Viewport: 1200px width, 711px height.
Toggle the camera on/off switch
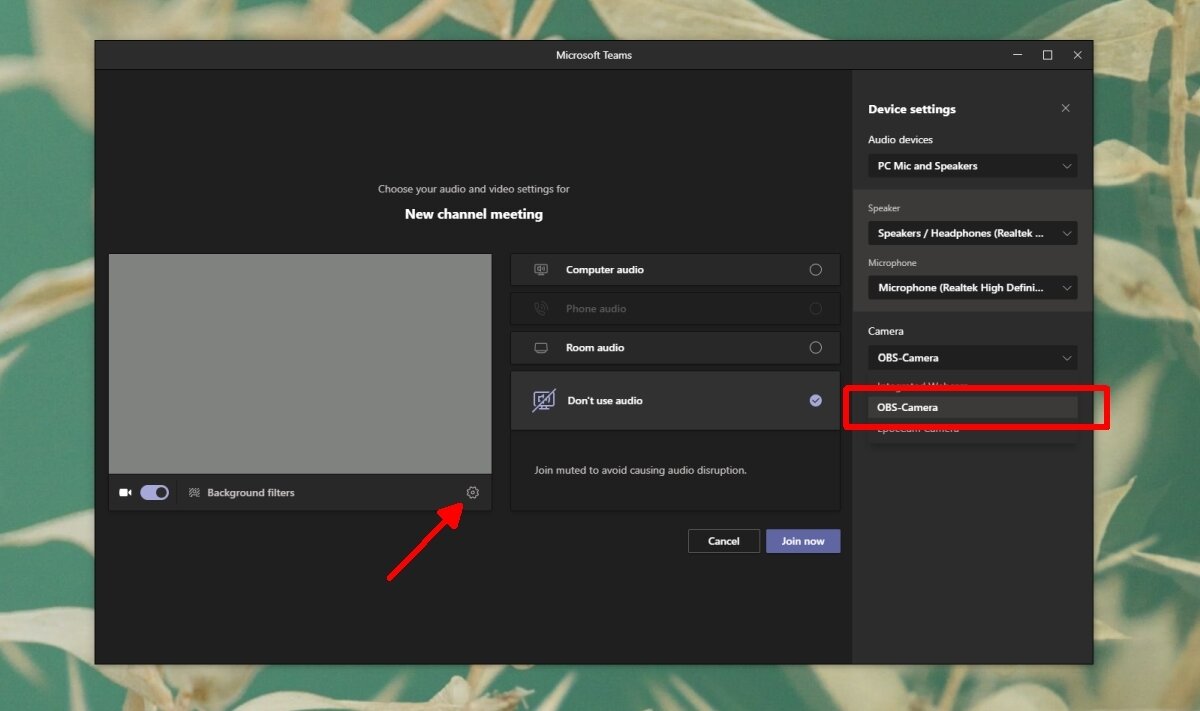[x=155, y=492]
